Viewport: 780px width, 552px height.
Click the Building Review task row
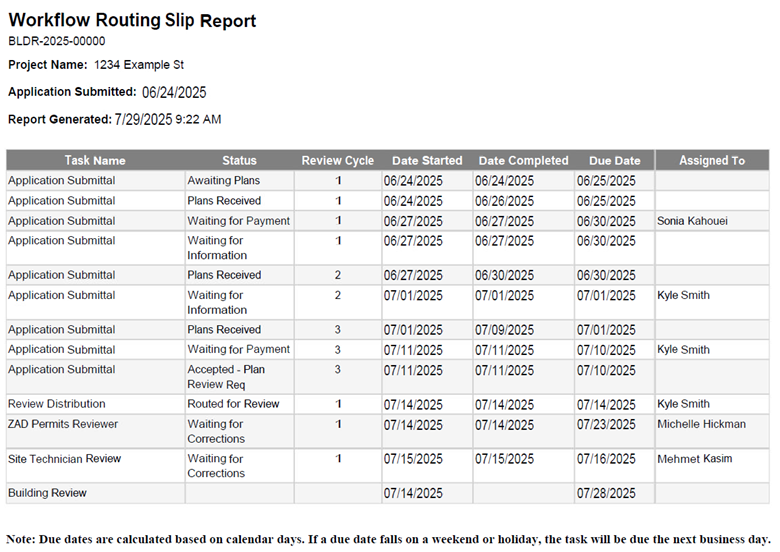[x=47, y=493]
